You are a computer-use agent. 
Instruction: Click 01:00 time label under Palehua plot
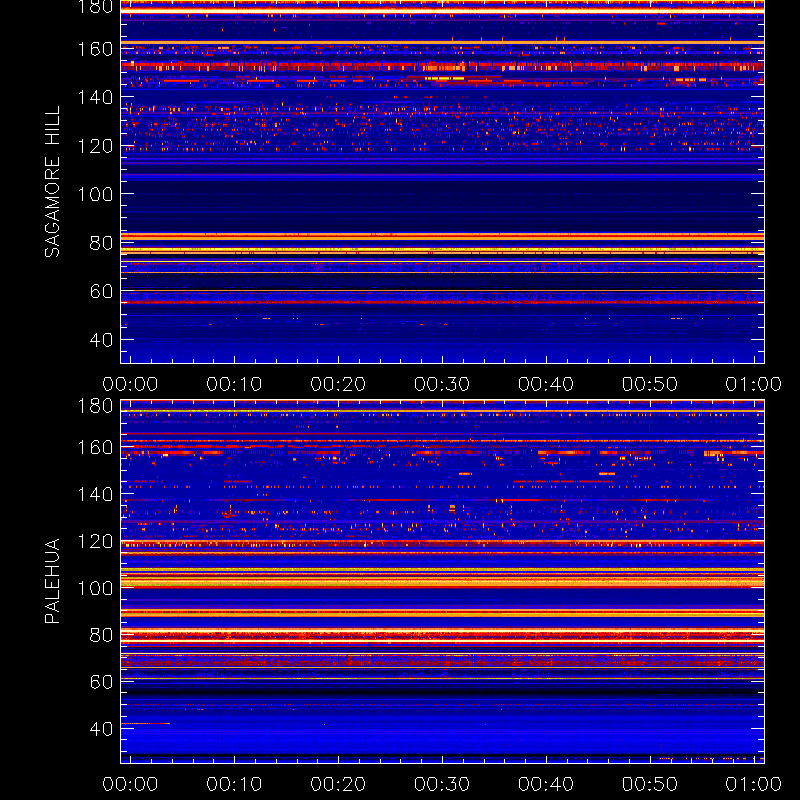[754, 784]
